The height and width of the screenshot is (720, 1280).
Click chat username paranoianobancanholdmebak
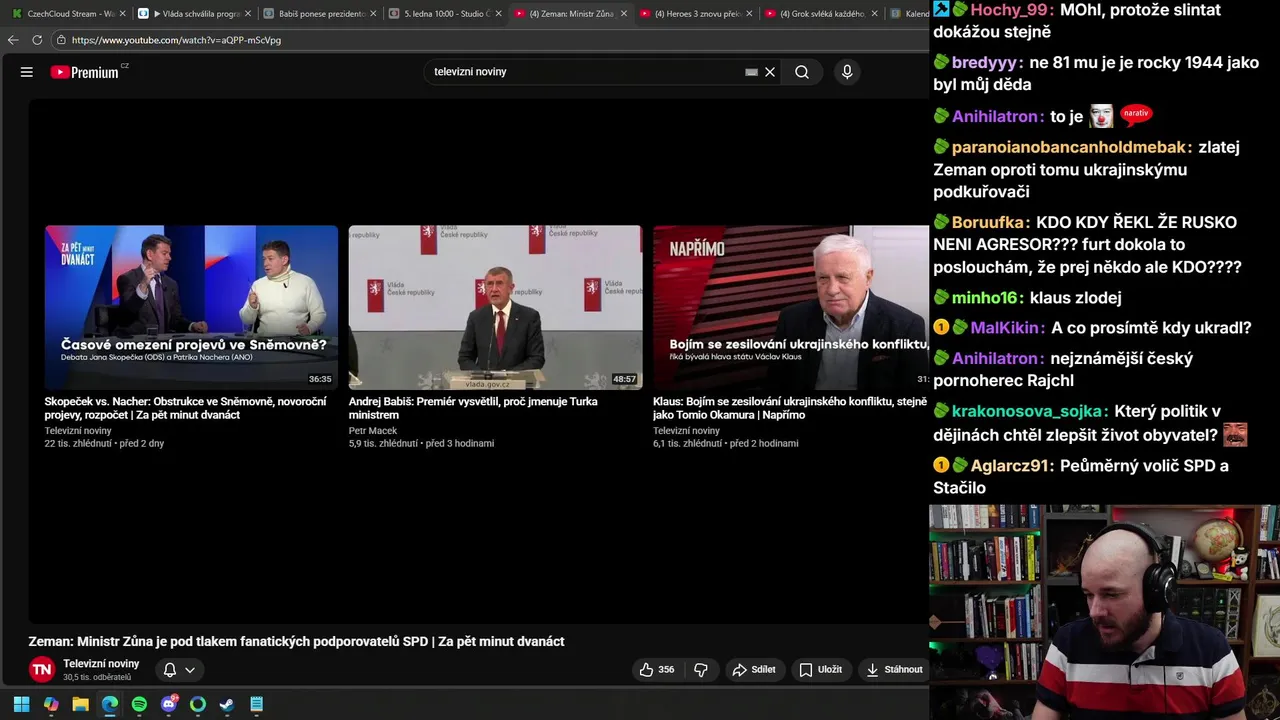[1069, 147]
